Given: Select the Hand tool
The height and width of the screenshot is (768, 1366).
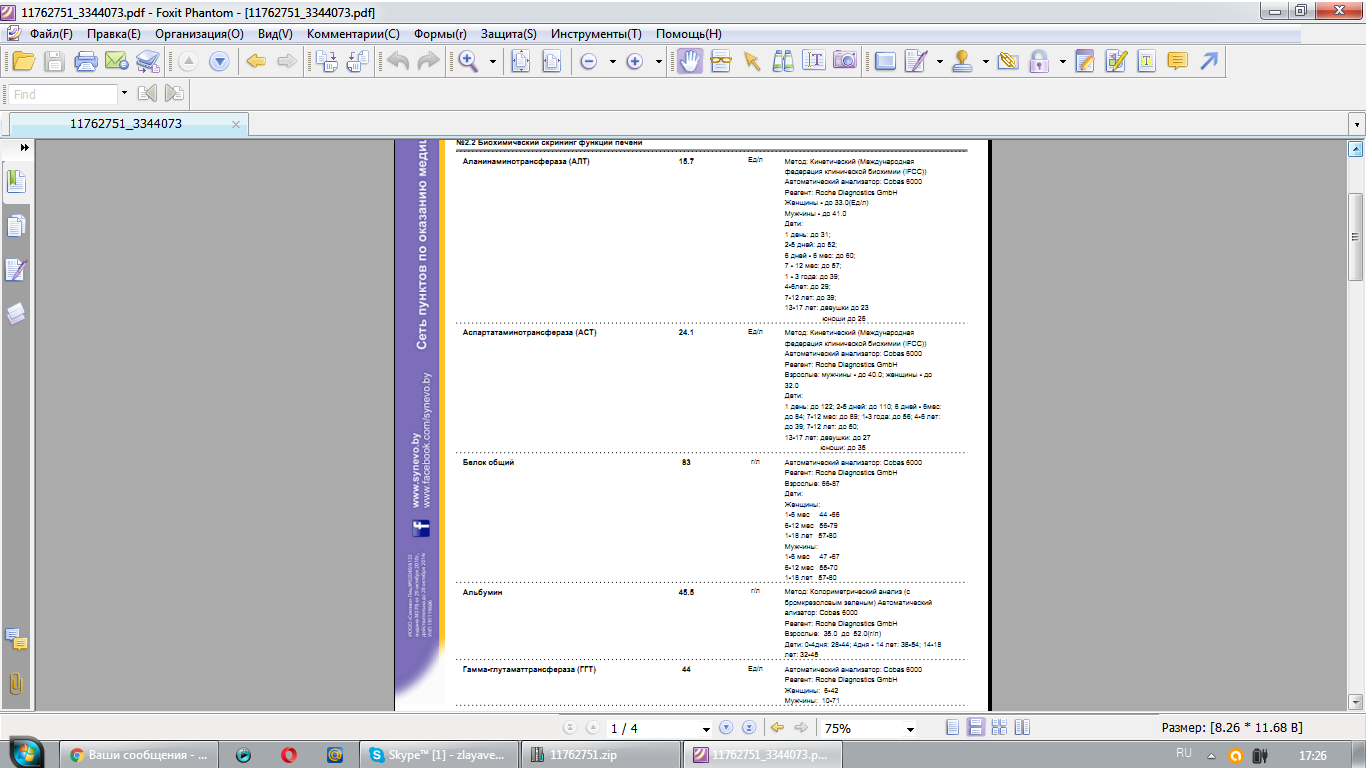Looking at the screenshot, I should [x=689, y=61].
